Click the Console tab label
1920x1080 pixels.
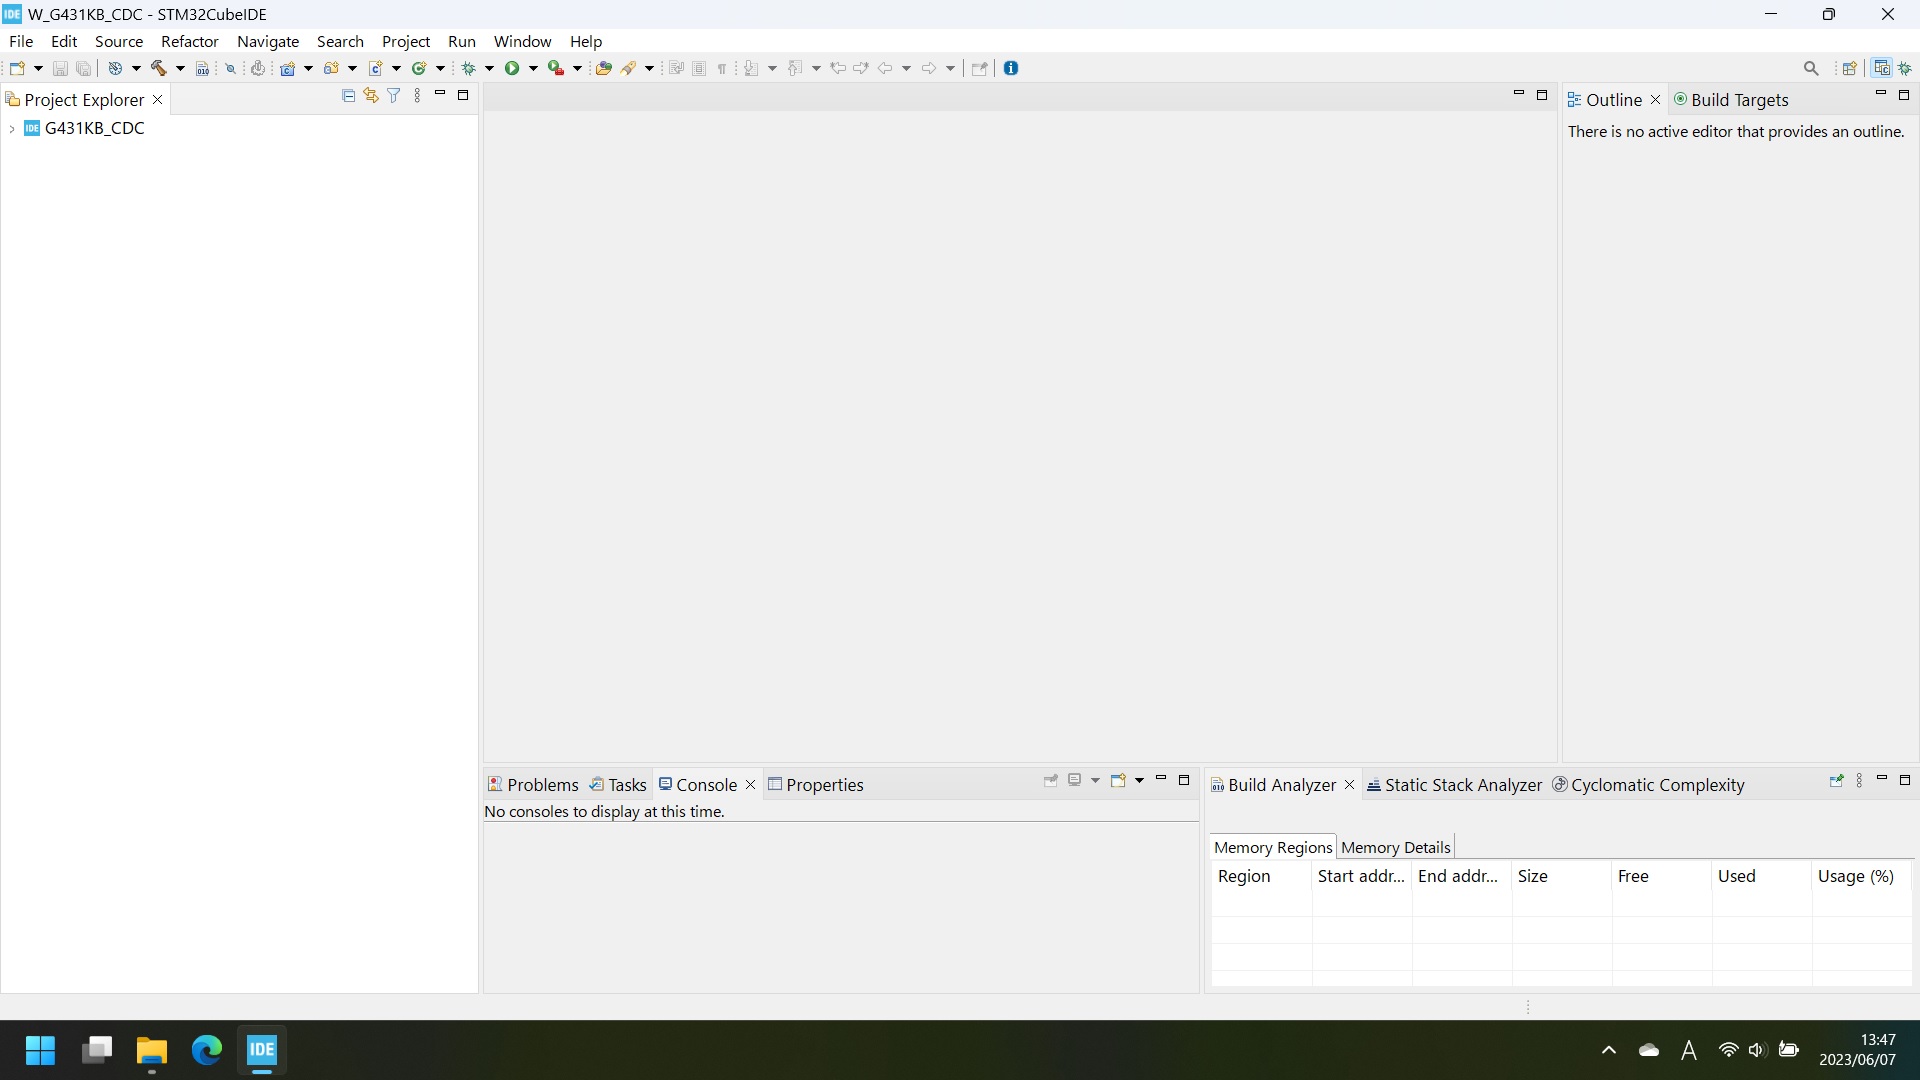(705, 785)
